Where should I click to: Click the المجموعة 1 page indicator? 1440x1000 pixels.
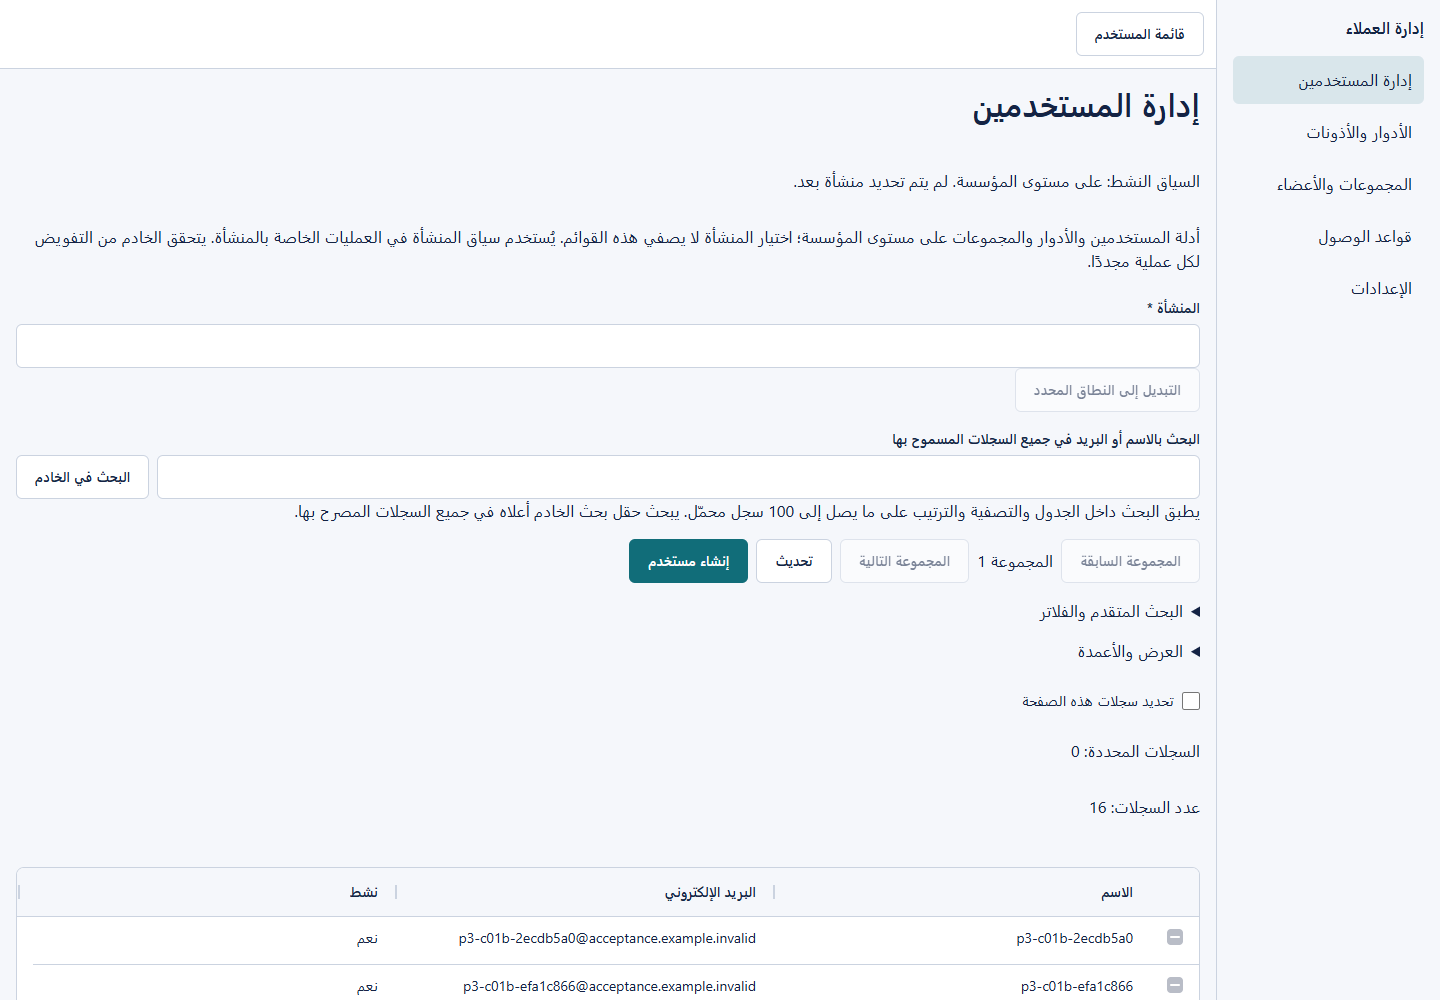pos(1015,561)
